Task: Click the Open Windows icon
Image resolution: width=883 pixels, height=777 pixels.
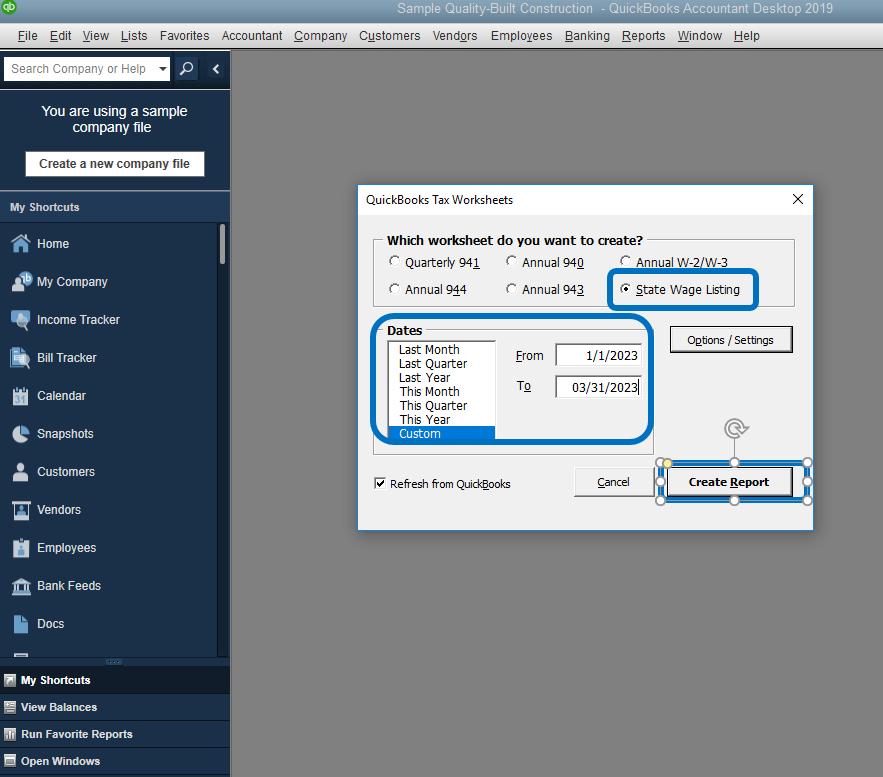Action: 10,761
